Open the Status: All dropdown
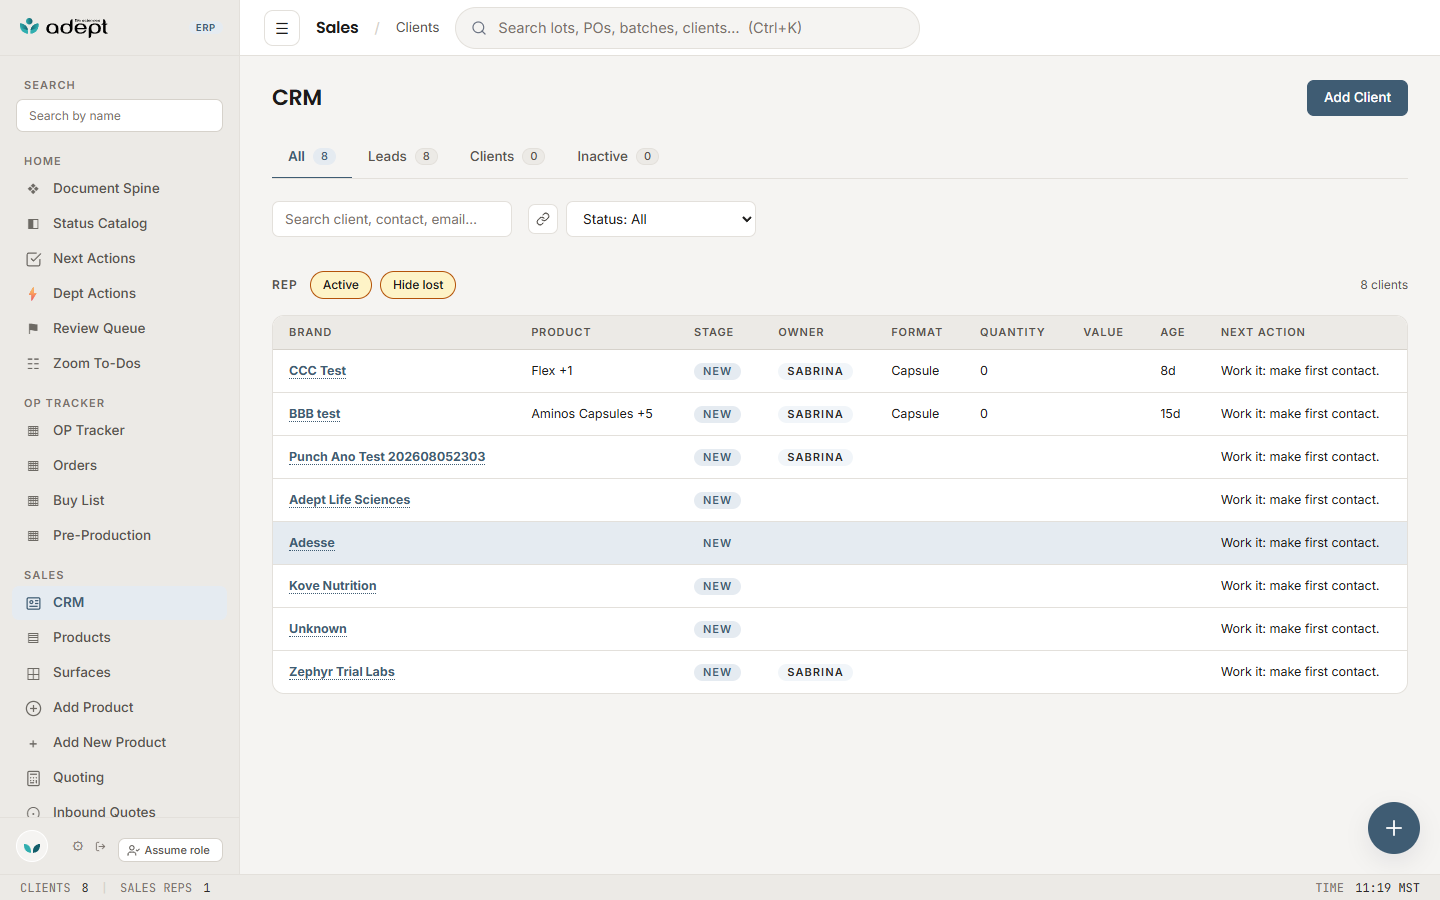Viewport: 1440px width, 900px height. [x=661, y=219]
